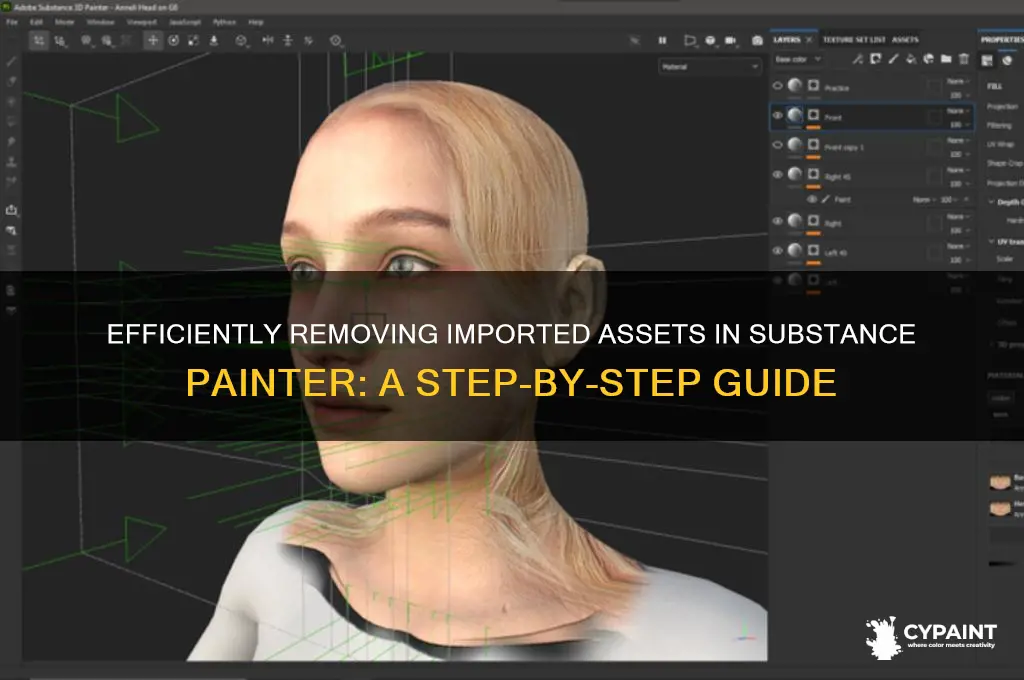Screen dimensions: 1024x680
Task: Click the circular rotate icon in top toolbar
Action: click(x=174, y=40)
